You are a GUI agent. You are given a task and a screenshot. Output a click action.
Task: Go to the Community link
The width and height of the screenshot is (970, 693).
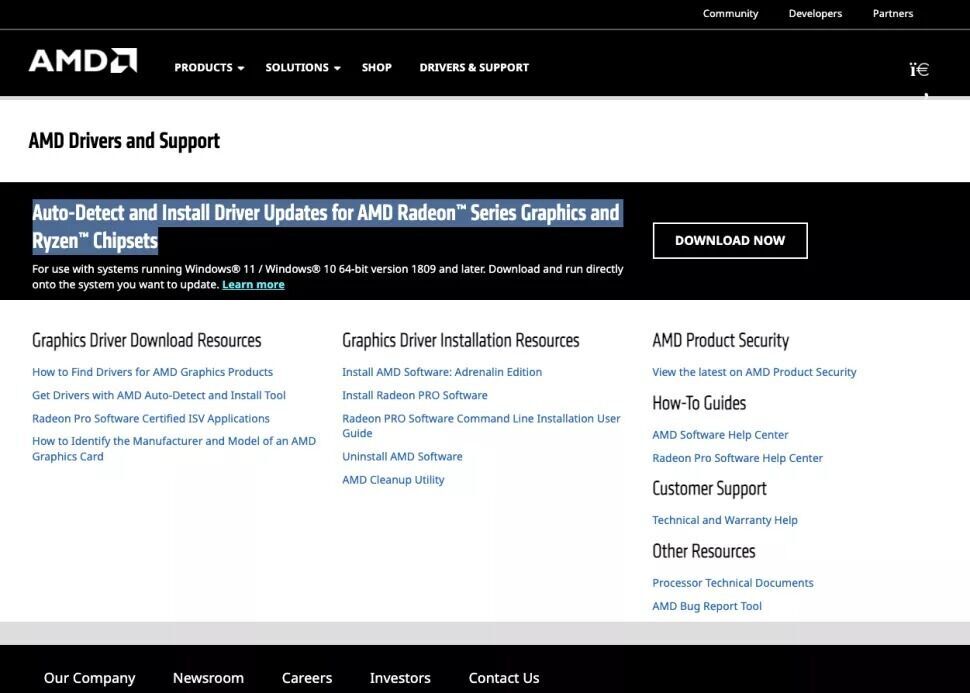[x=730, y=14]
